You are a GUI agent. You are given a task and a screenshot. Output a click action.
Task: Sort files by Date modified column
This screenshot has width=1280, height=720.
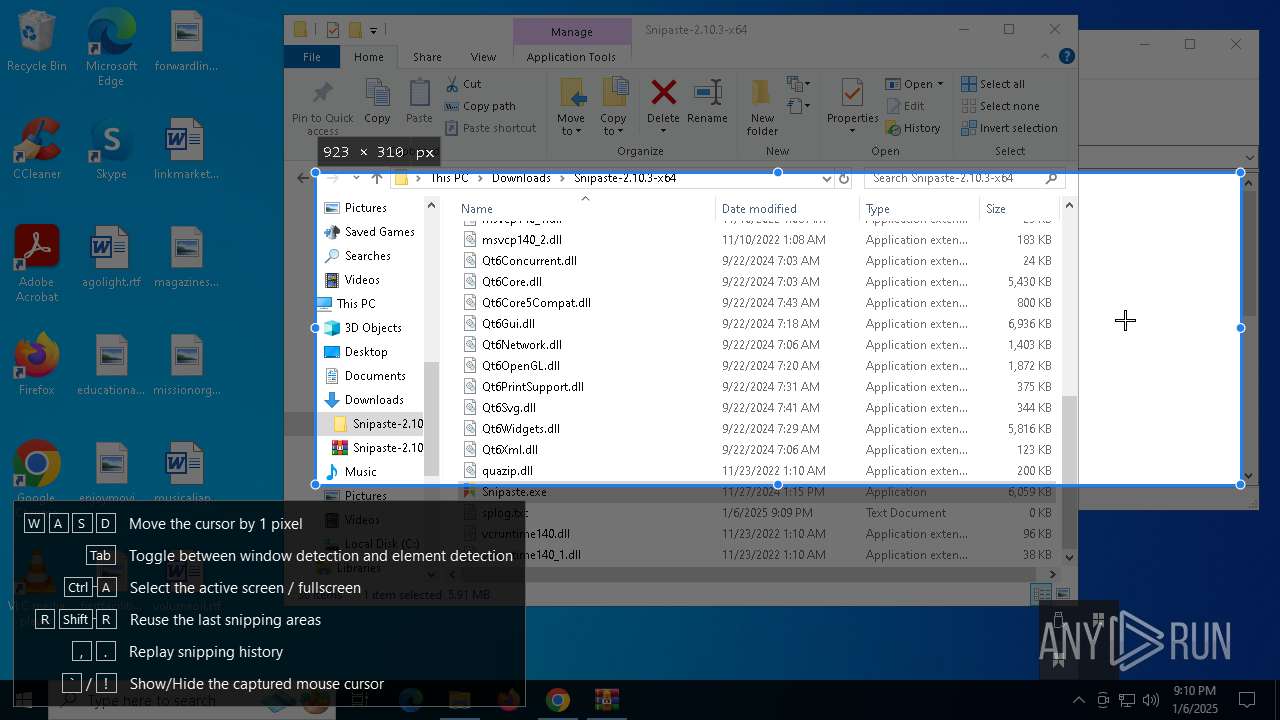pos(788,208)
